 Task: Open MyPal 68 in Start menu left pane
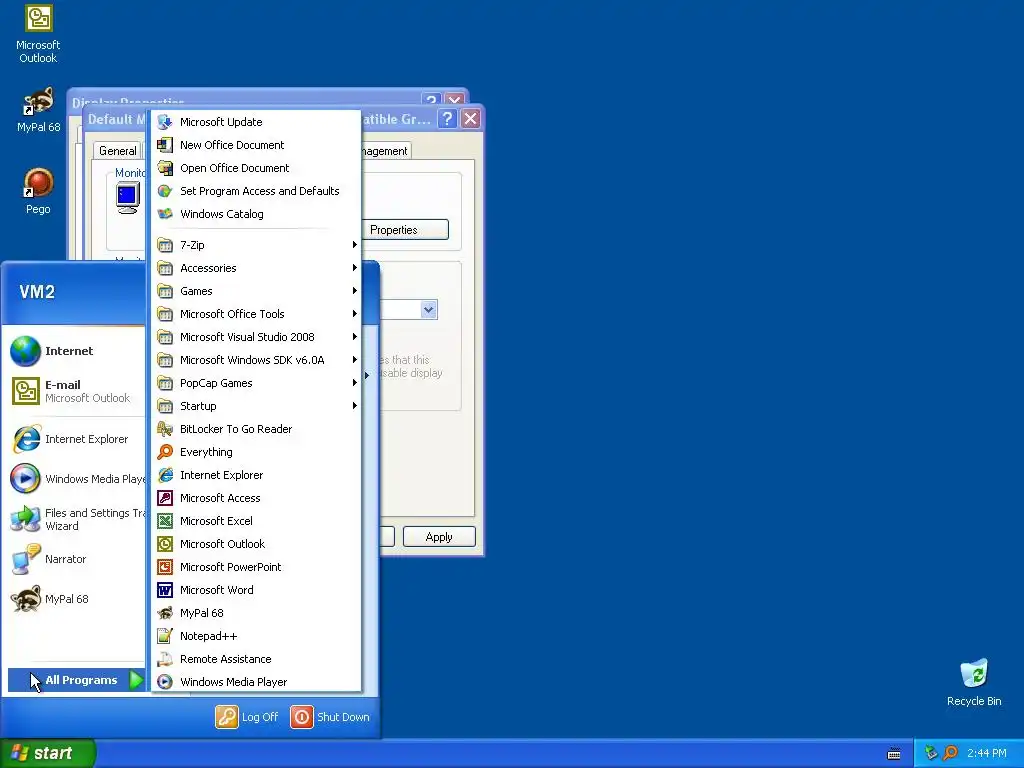(x=76, y=599)
